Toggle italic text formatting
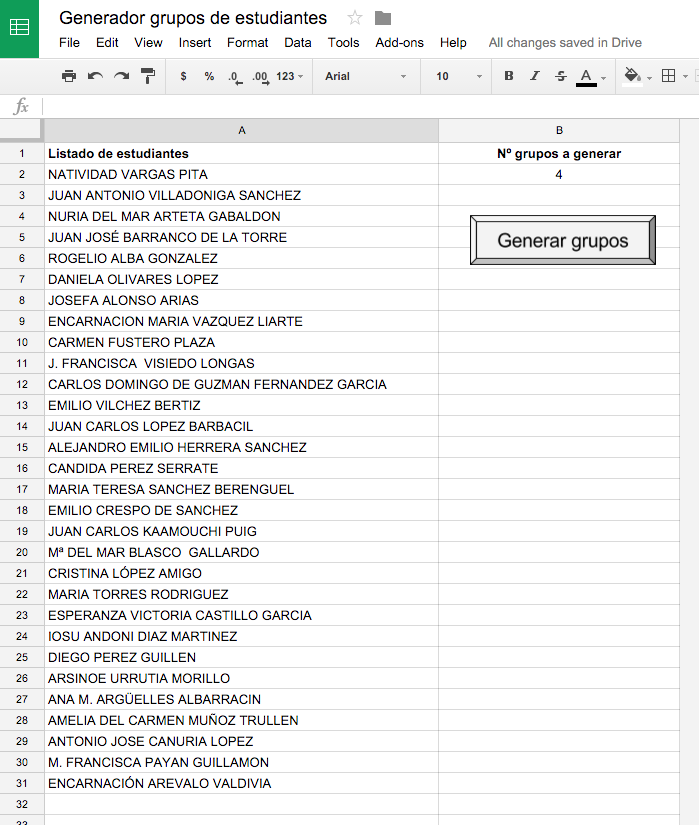This screenshot has height=825, width=699. coord(534,76)
